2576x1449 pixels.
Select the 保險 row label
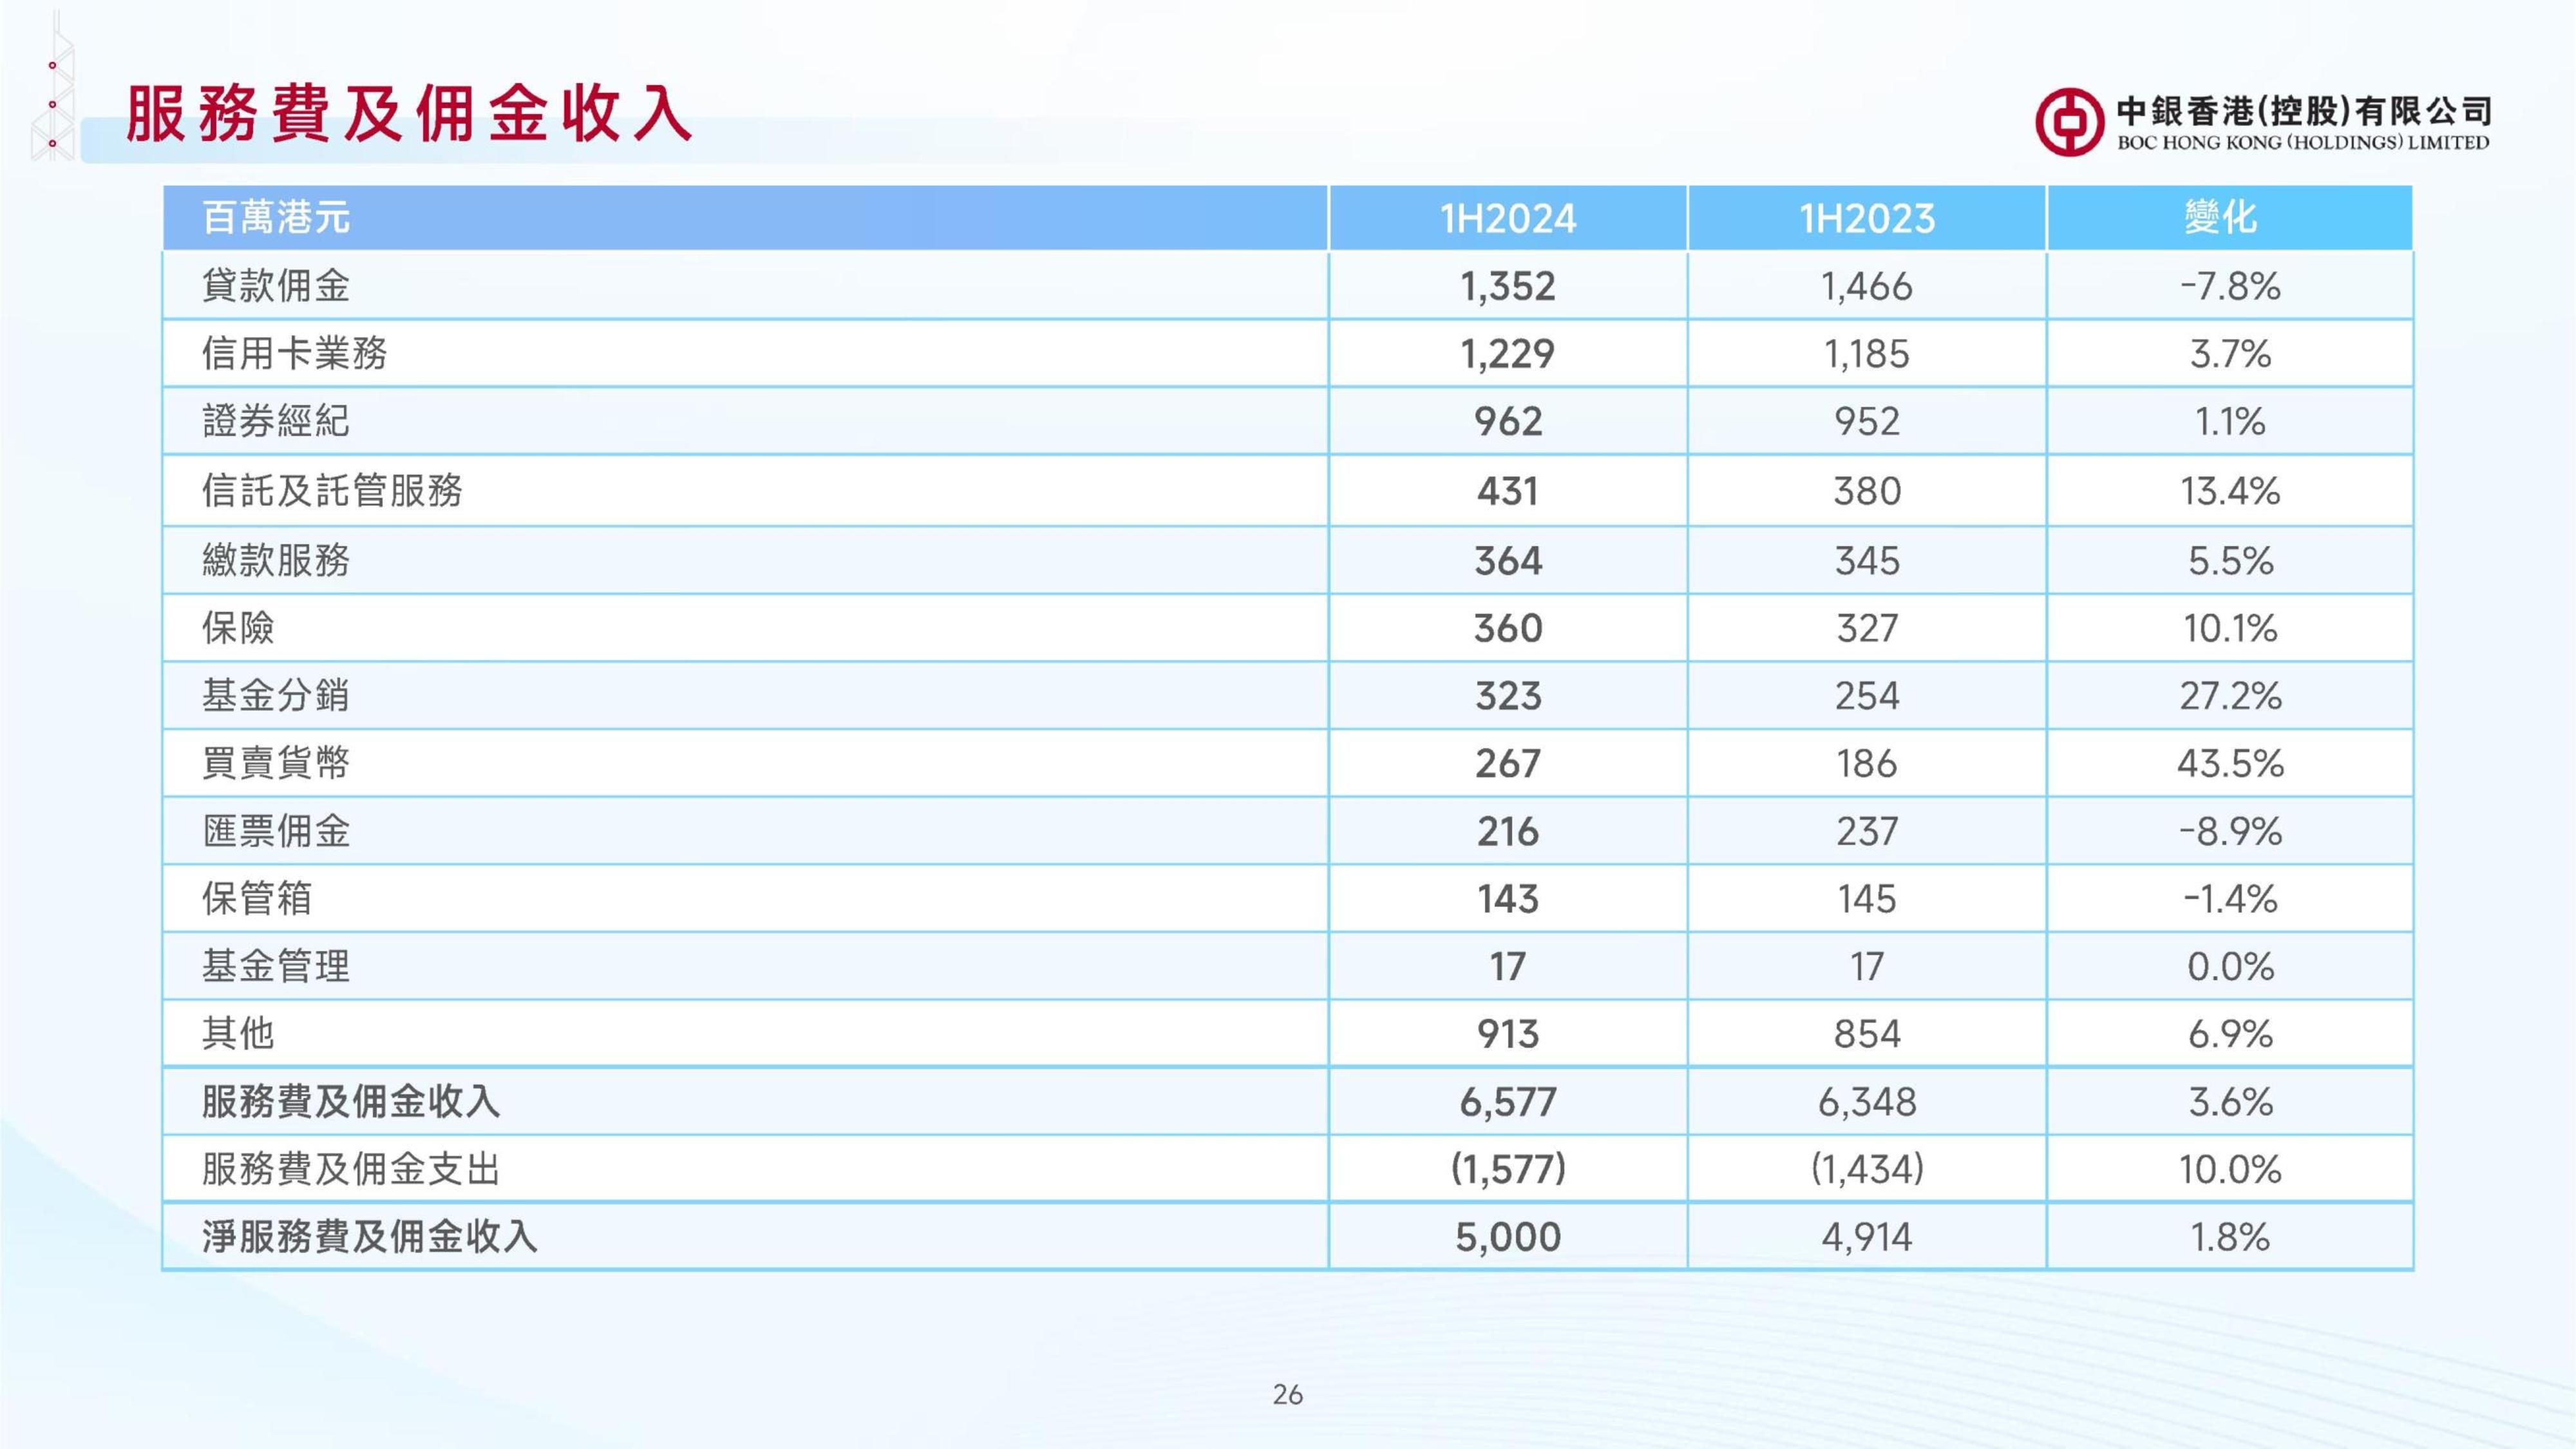238,627
